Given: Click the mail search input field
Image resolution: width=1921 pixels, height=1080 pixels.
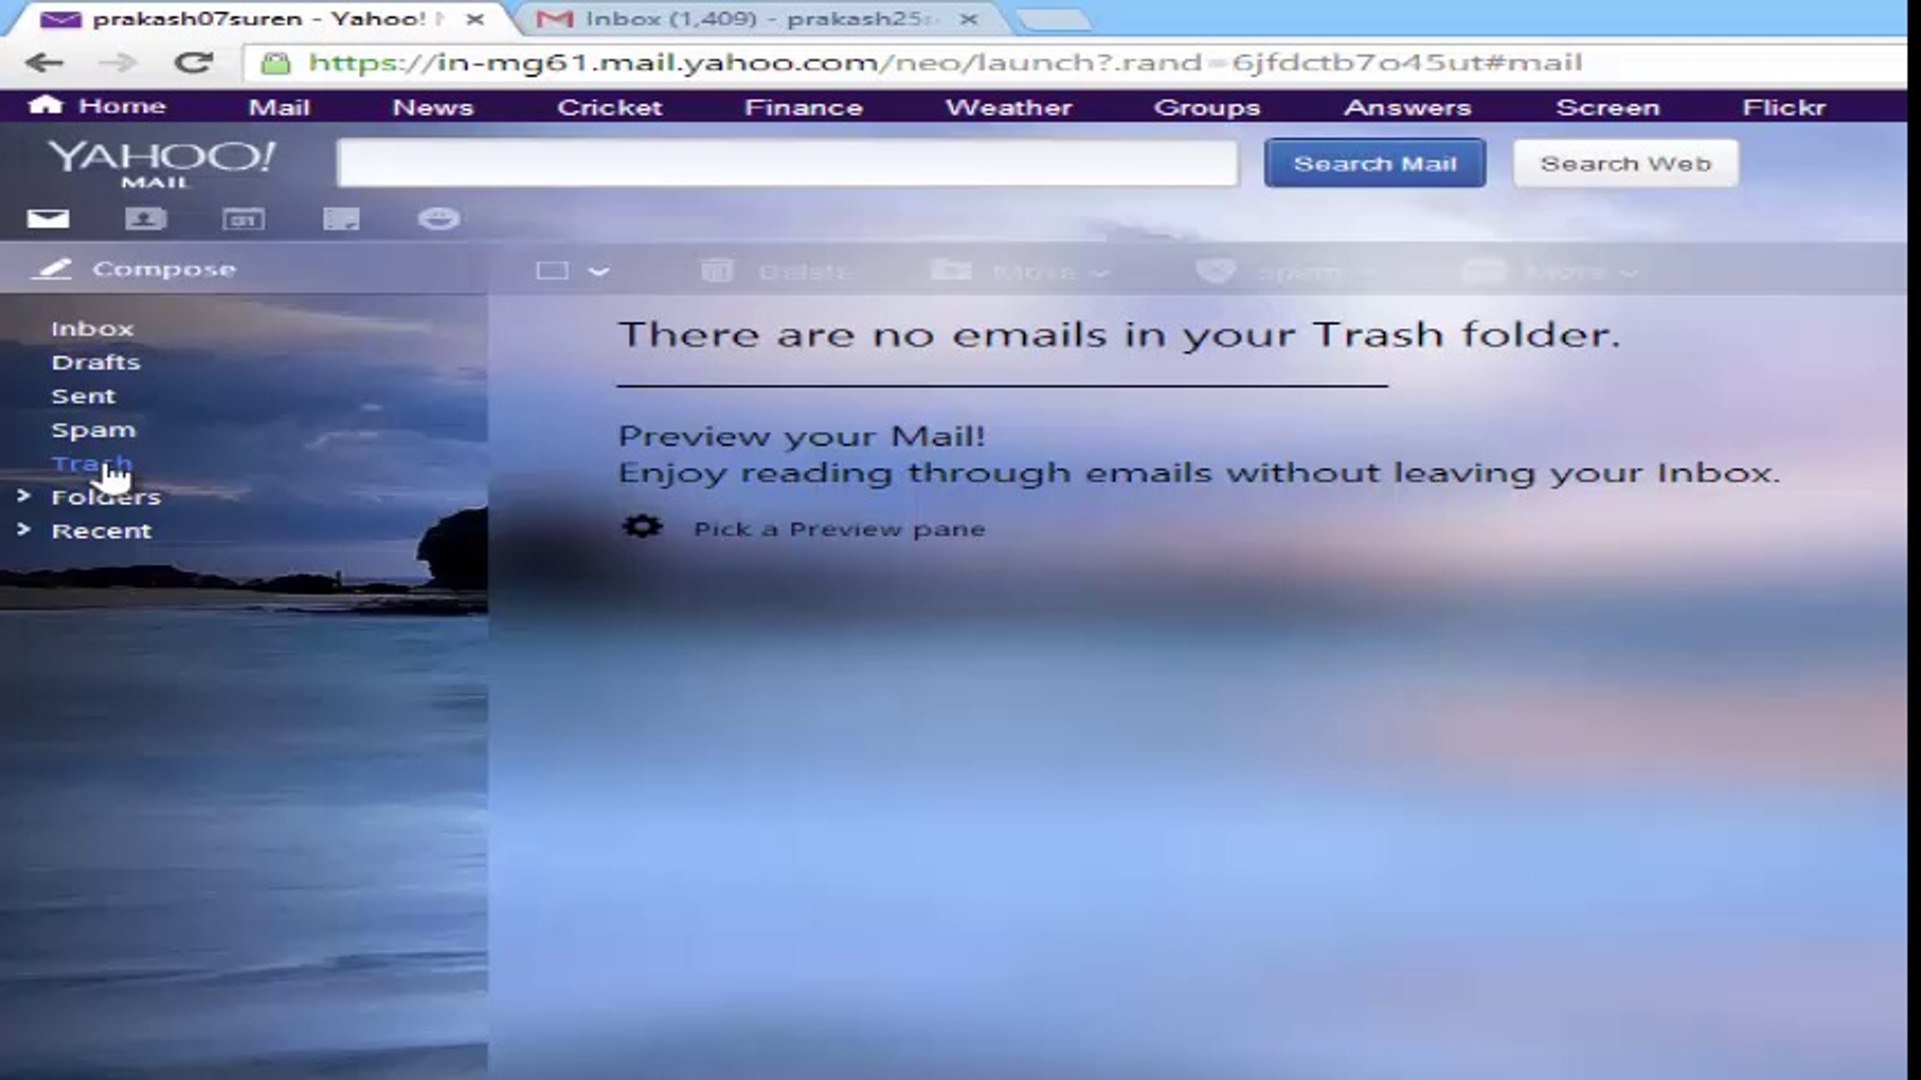Looking at the screenshot, I should coord(787,163).
